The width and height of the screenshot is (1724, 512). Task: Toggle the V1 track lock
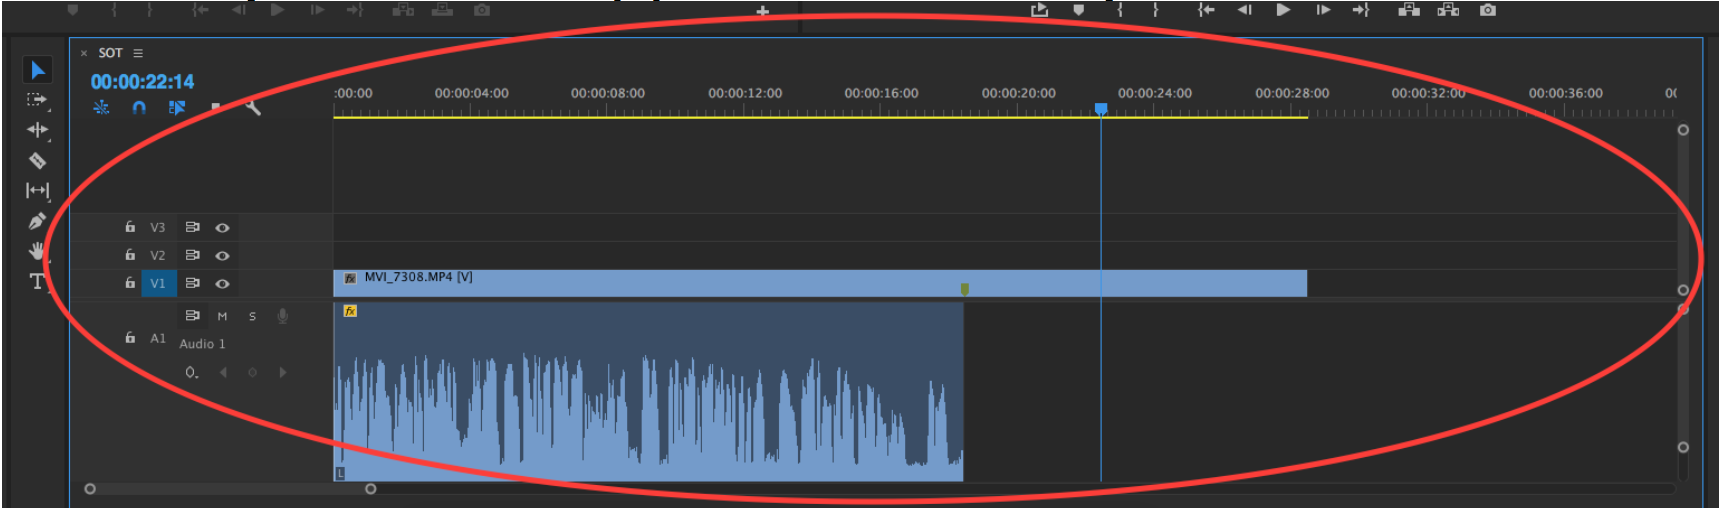point(130,283)
